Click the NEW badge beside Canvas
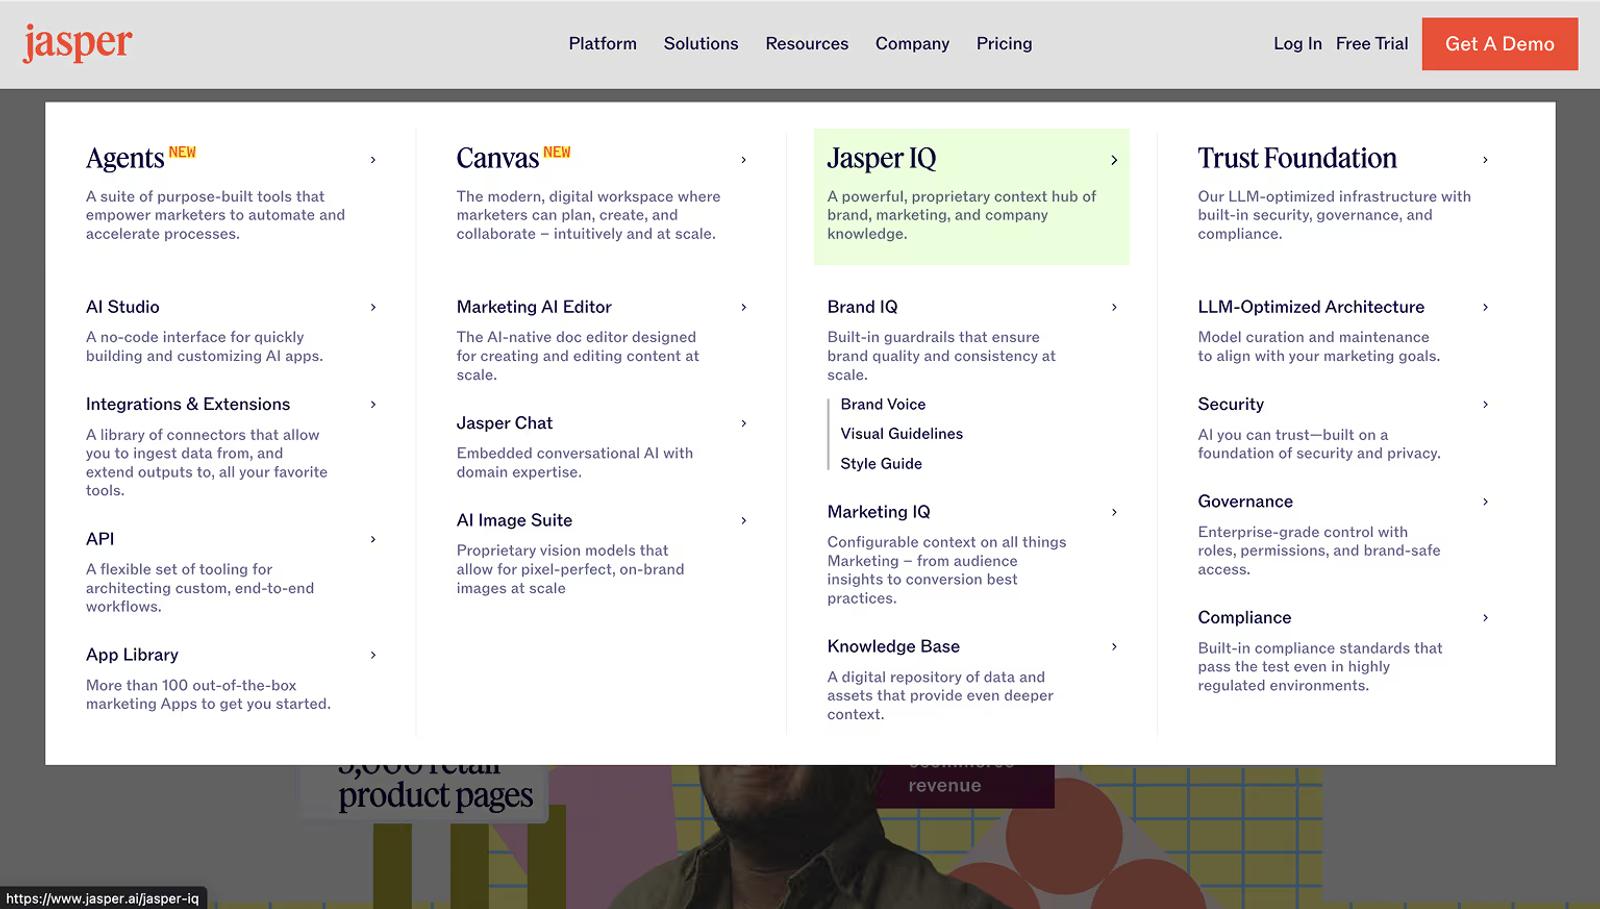 tap(557, 152)
